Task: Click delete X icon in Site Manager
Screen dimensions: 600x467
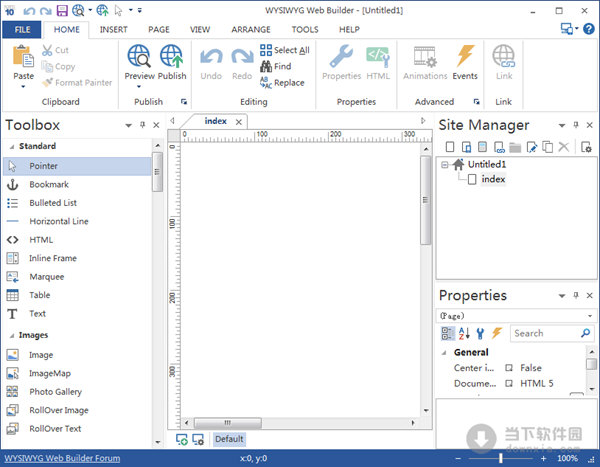Action: click(x=563, y=147)
